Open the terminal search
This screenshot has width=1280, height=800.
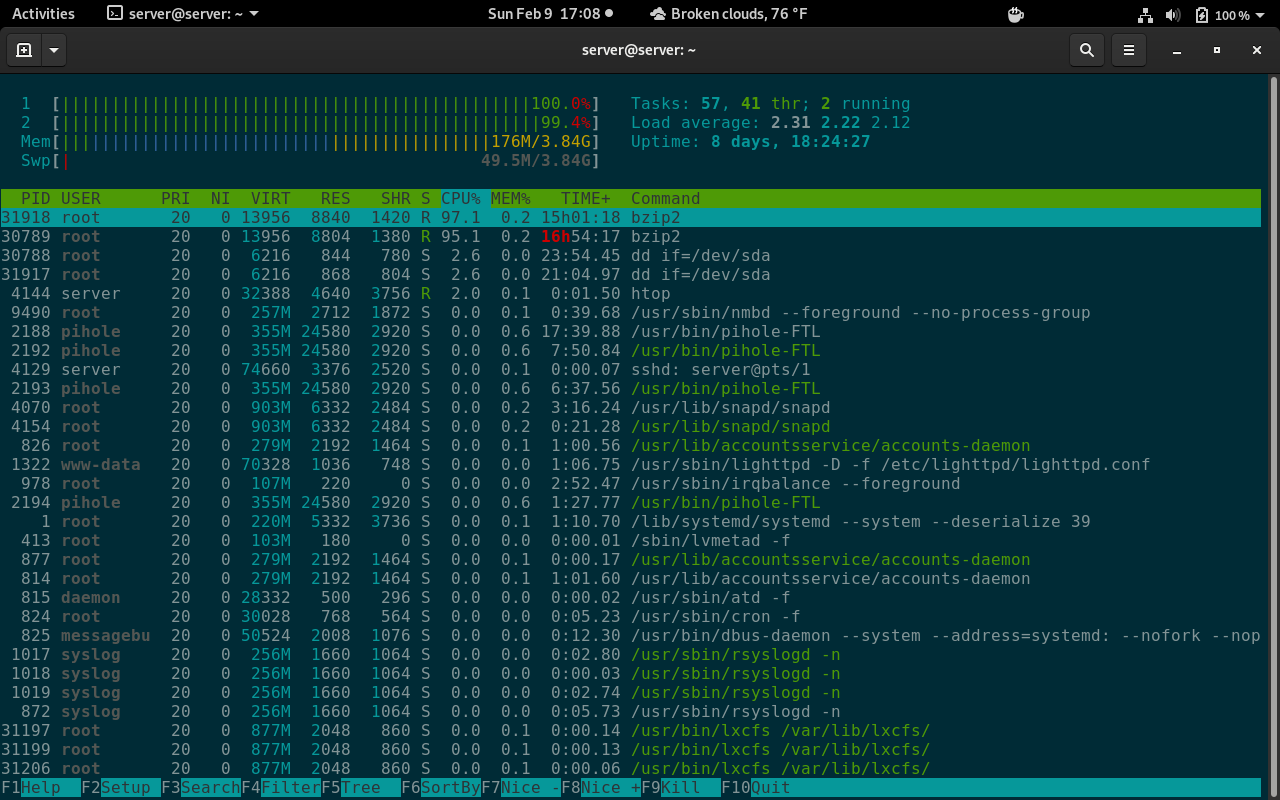1087,50
